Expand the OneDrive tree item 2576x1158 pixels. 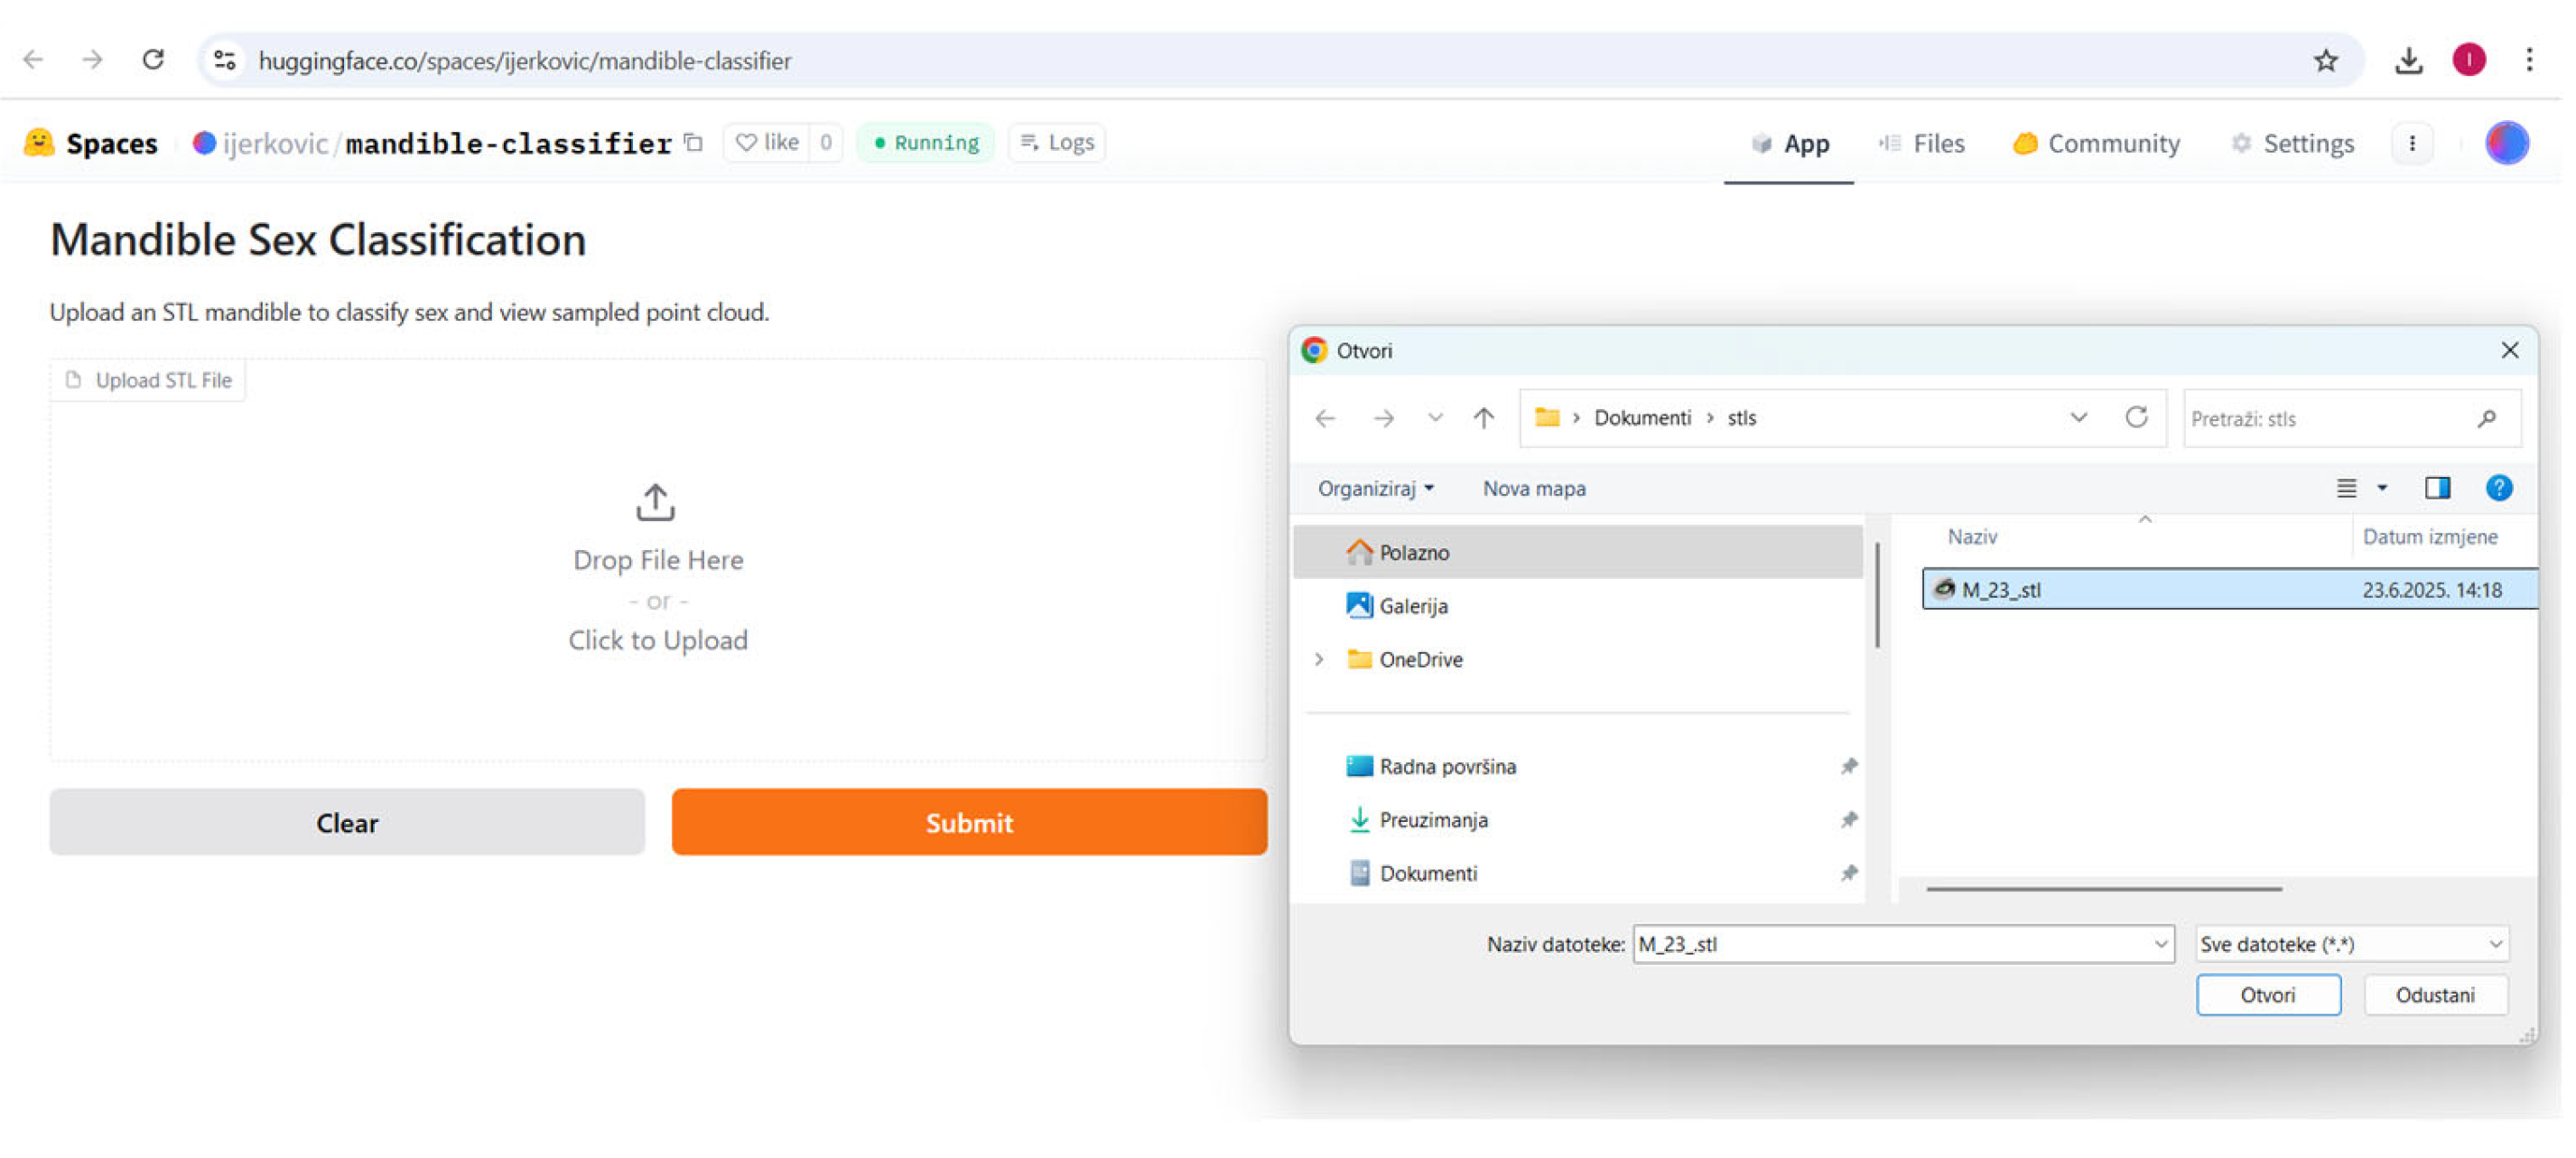click(x=1319, y=659)
